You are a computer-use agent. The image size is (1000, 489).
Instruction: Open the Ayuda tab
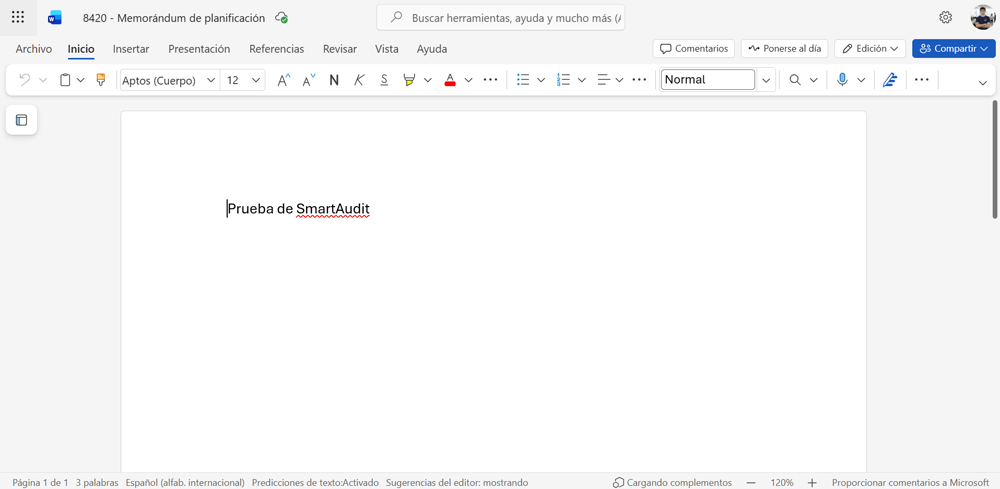pos(432,49)
